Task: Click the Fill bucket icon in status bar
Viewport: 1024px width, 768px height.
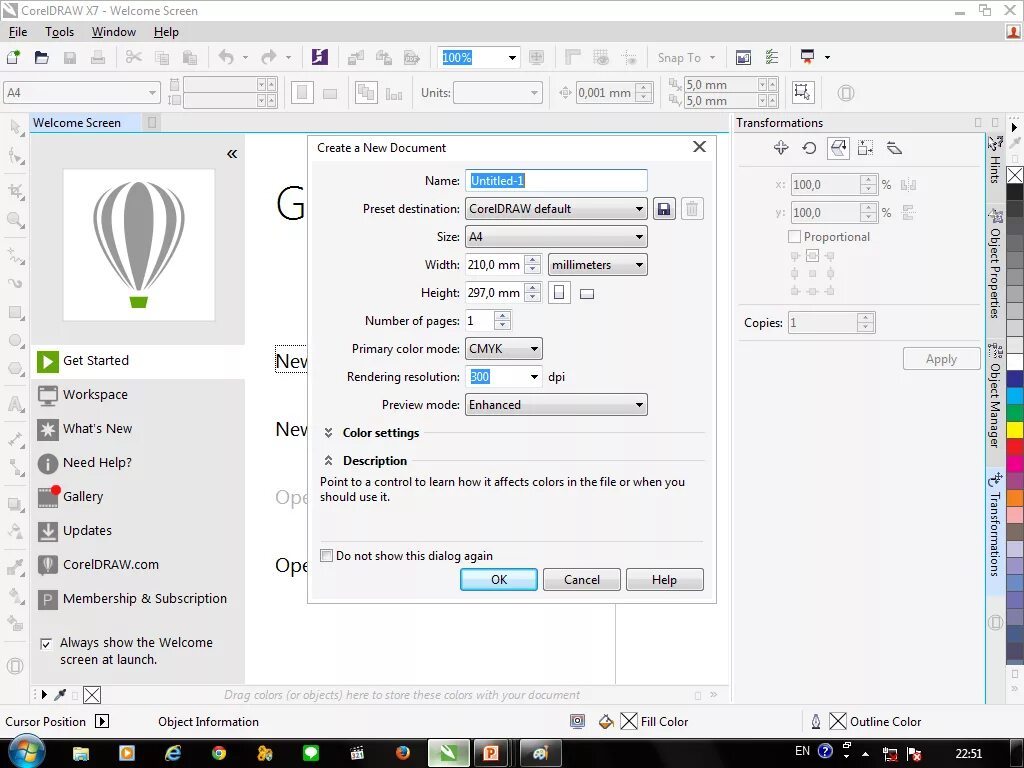Action: [606, 722]
